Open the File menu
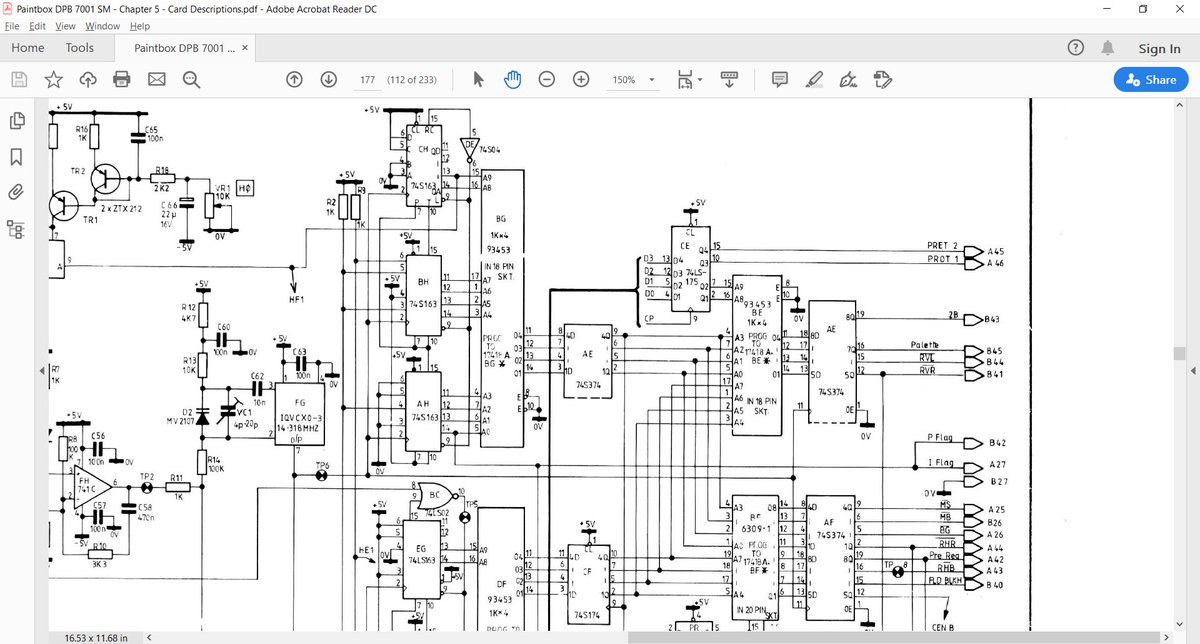The width and height of the screenshot is (1200, 644). coord(11,26)
